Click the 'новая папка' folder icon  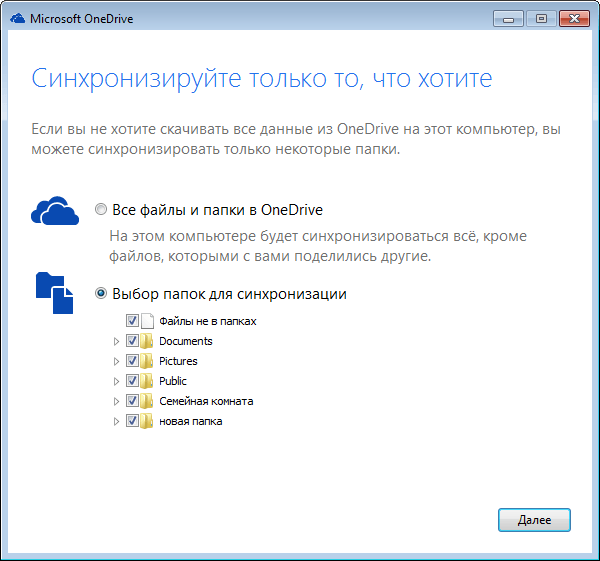point(147,421)
